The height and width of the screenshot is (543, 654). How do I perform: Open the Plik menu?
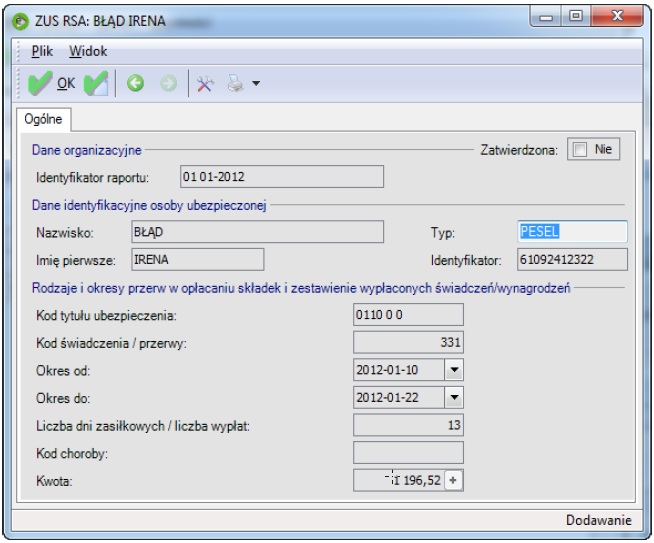(x=42, y=51)
